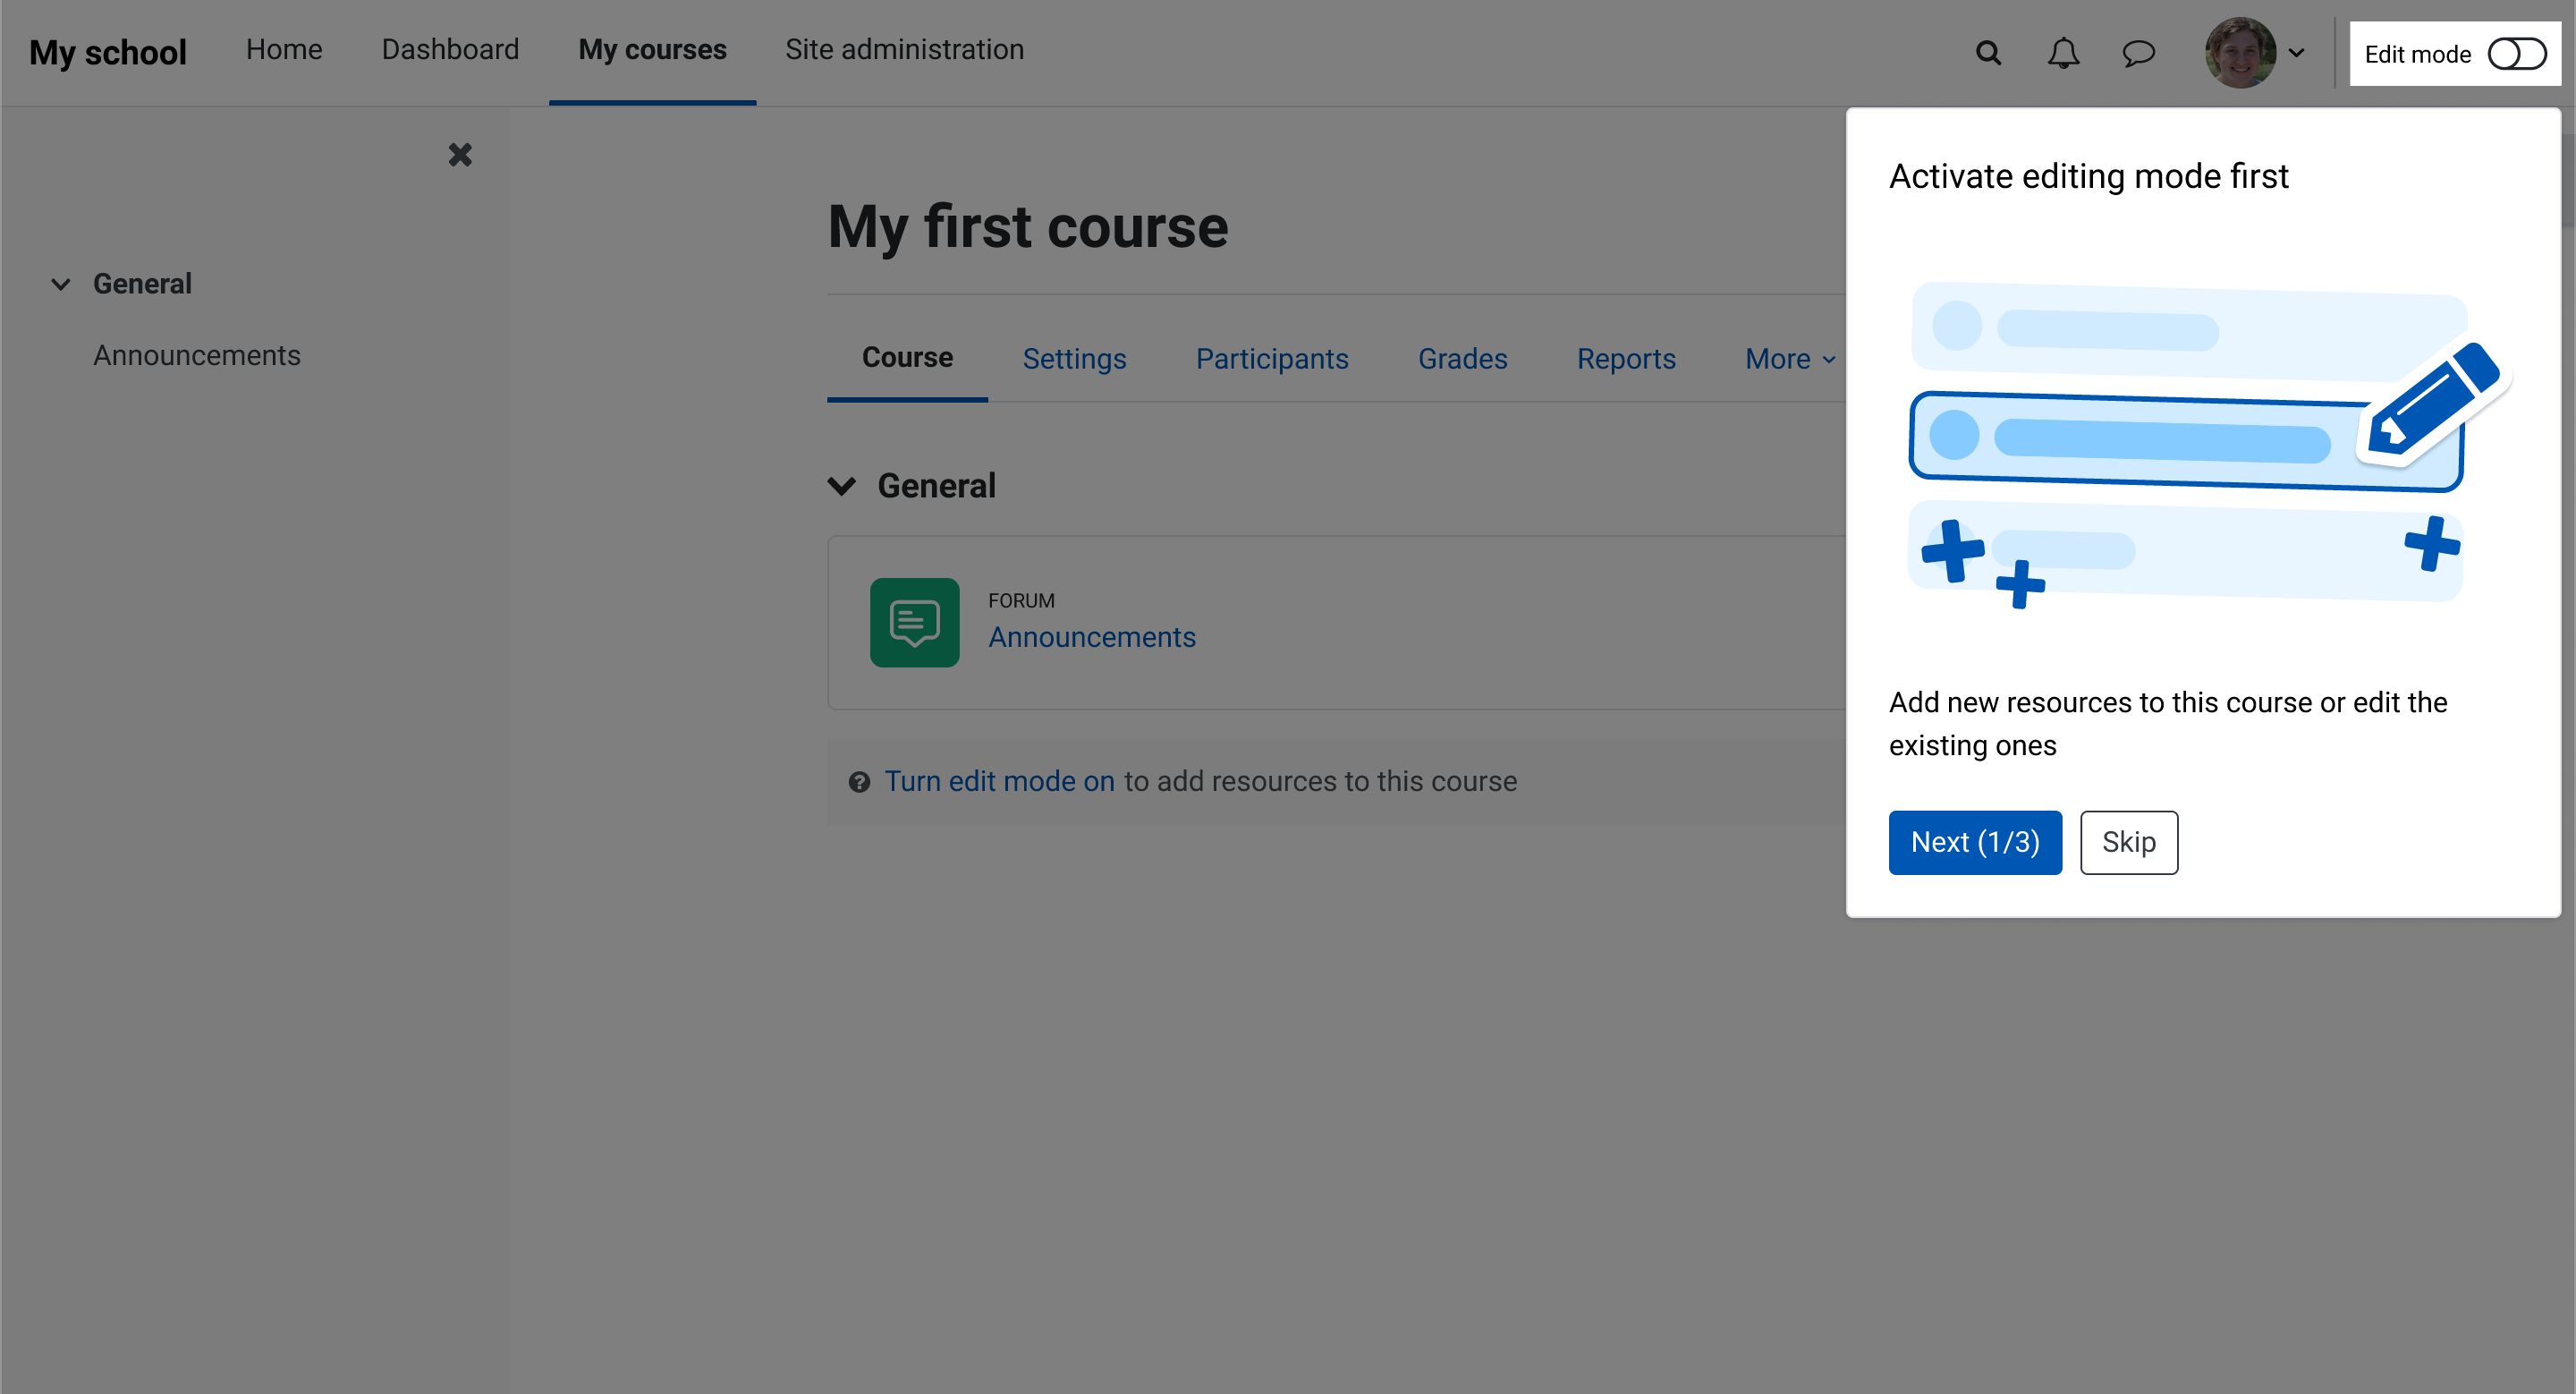This screenshot has width=2576, height=1394.
Task: Go to Home in navigation
Action: (284, 50)
